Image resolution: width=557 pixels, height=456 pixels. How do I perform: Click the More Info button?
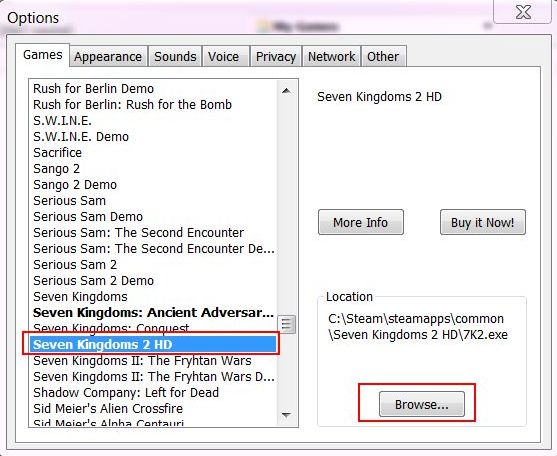tap(361, 222)
